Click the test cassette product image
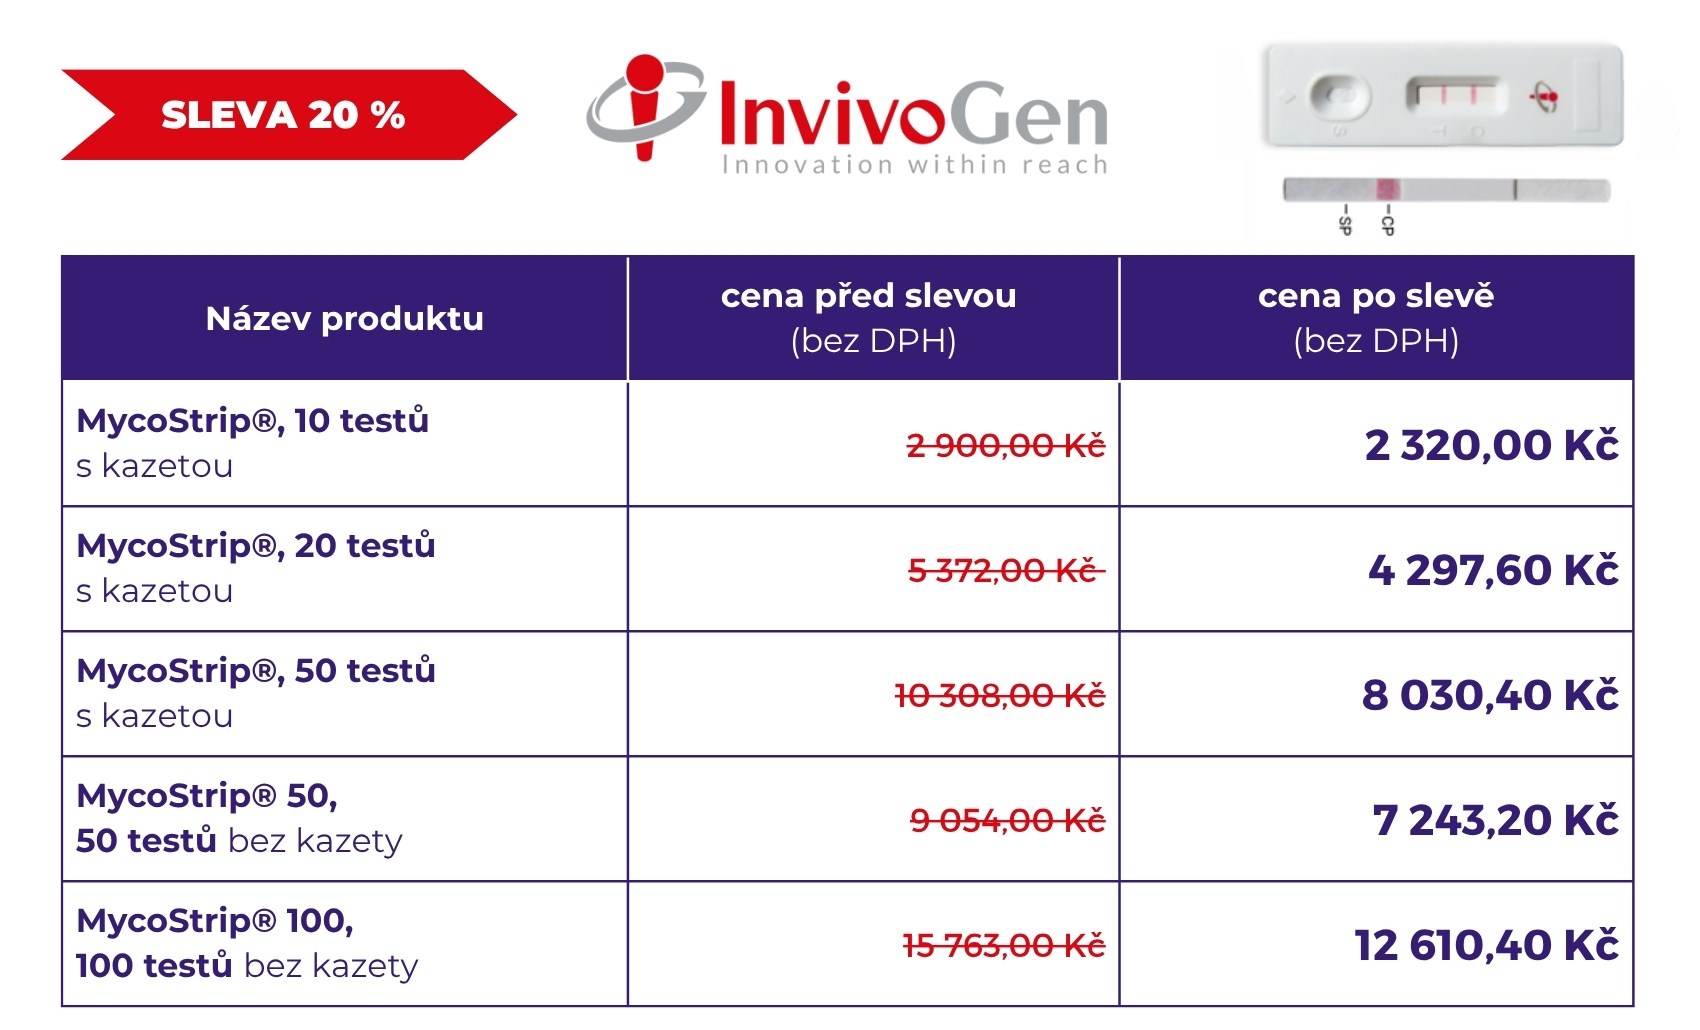This screenshot has height=1030, width=1700. (x=1441, y=96)
